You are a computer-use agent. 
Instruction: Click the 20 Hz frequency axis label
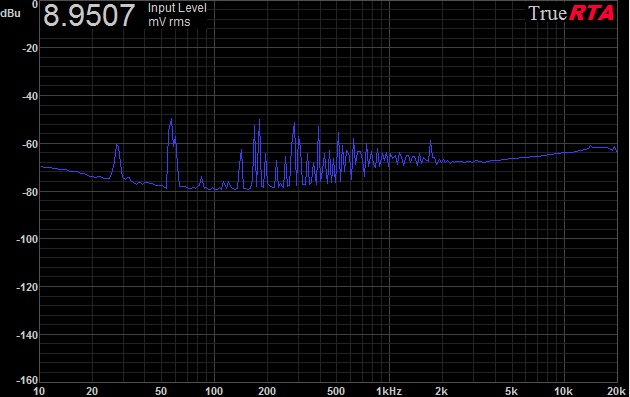click(x=92, y=391)
